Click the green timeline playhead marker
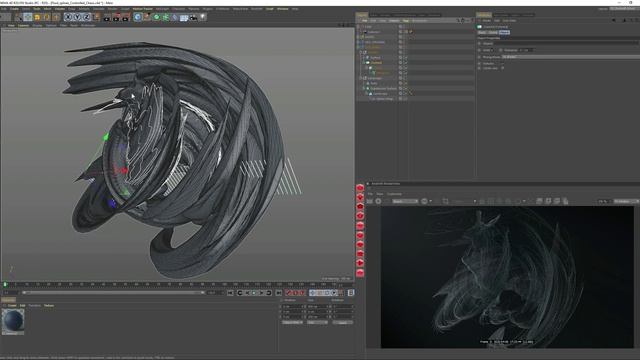 [x=5, y=284]
